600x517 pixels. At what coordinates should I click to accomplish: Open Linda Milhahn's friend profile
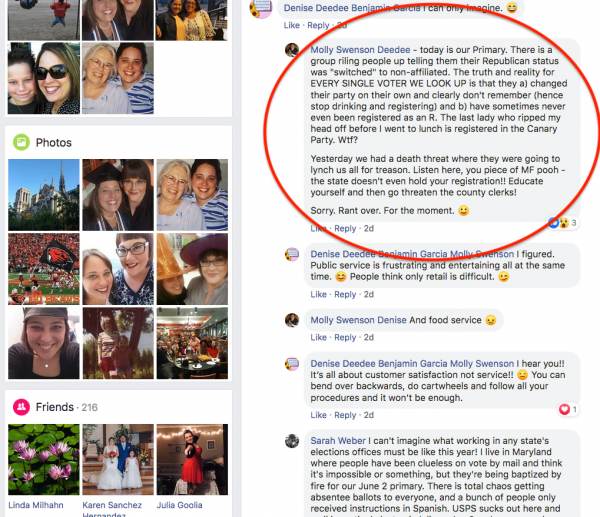point(36,505)
